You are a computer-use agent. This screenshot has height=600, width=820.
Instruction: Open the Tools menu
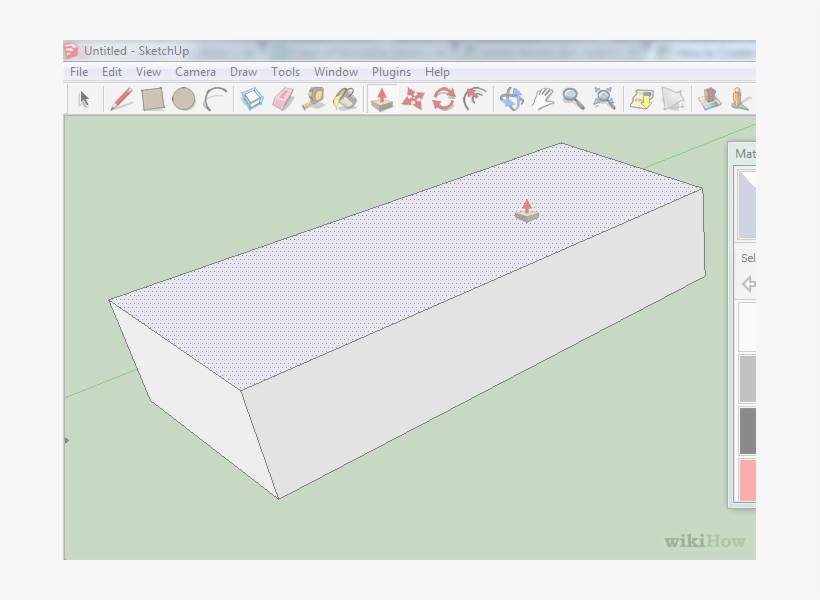(285, 71)
